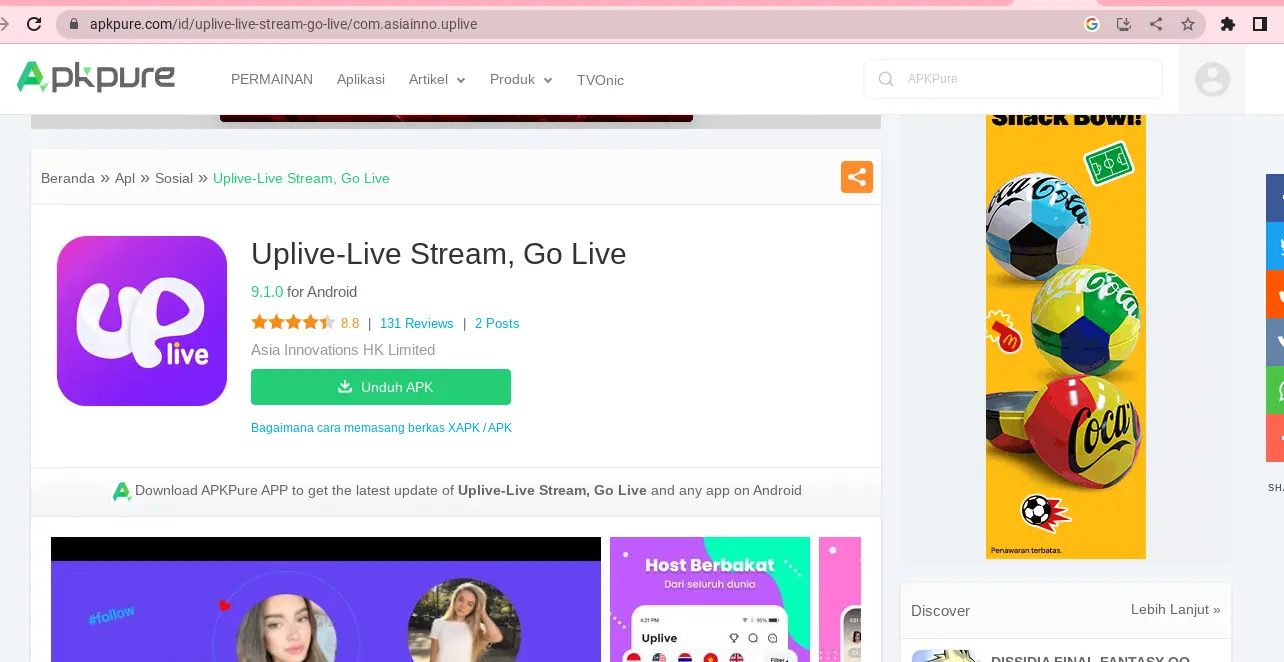Share this page via address bar icon
This screenshot has height=662, width=1284.
[1156, 24]
